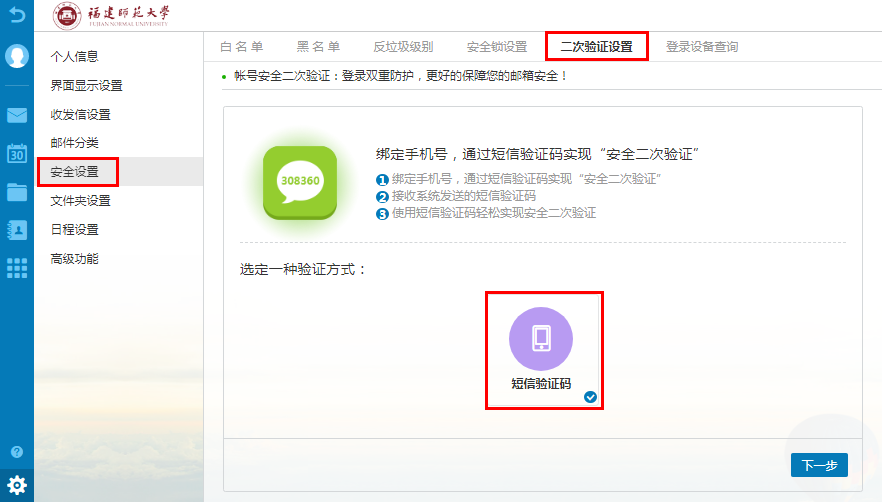This screenshot has height=502, width=882.
Task: Open the apps grid icon
Action: point(17,267)
